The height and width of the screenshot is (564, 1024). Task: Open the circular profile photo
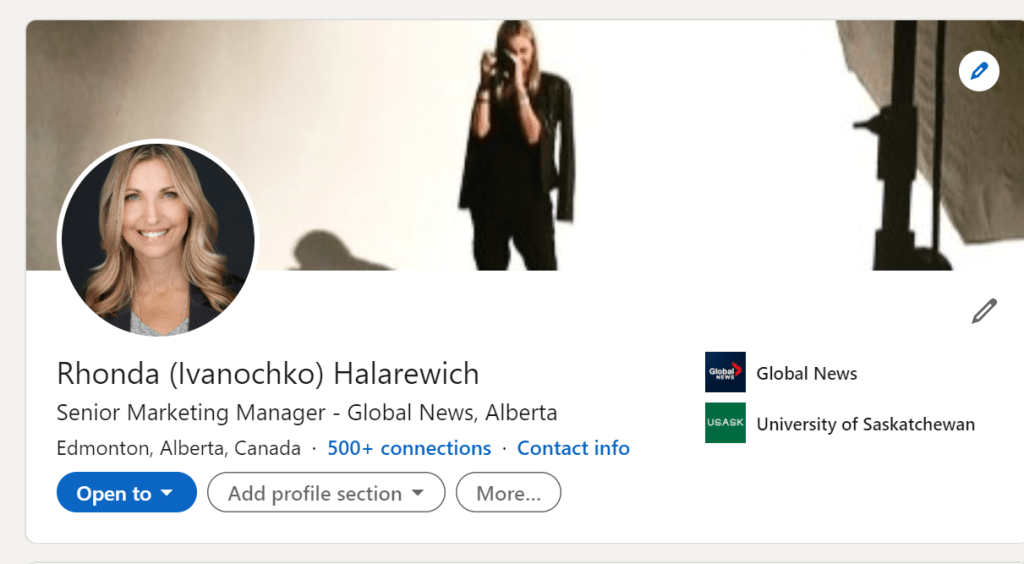pyautogui.click(x=158, y=238)
